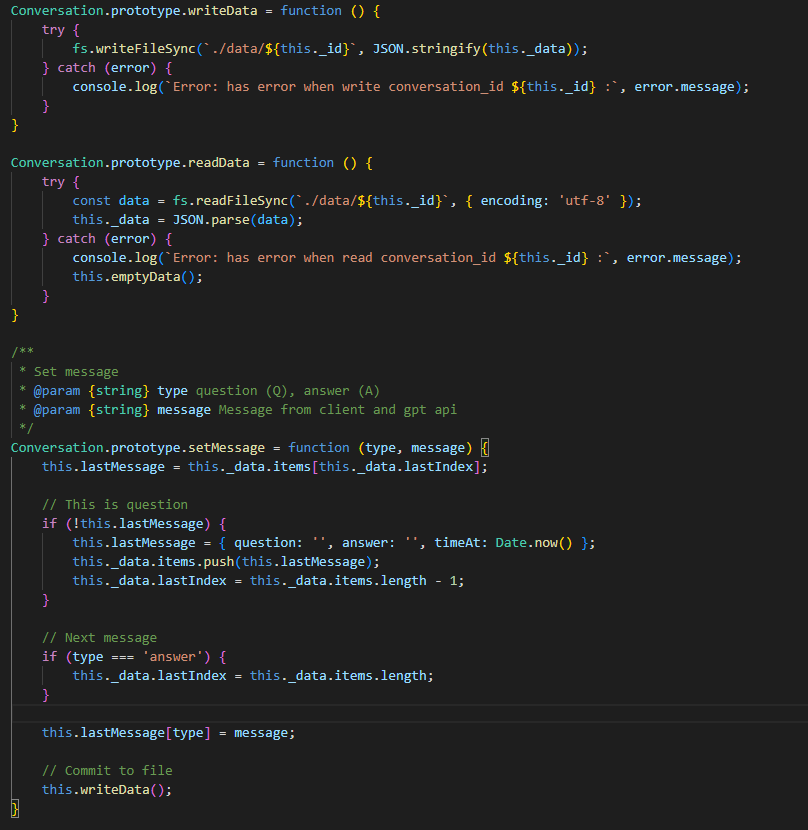808x830 pixels.
Task: Click the highlighted closing brace of setMessage
Action: pyautogui.click(x=15, y=808)
